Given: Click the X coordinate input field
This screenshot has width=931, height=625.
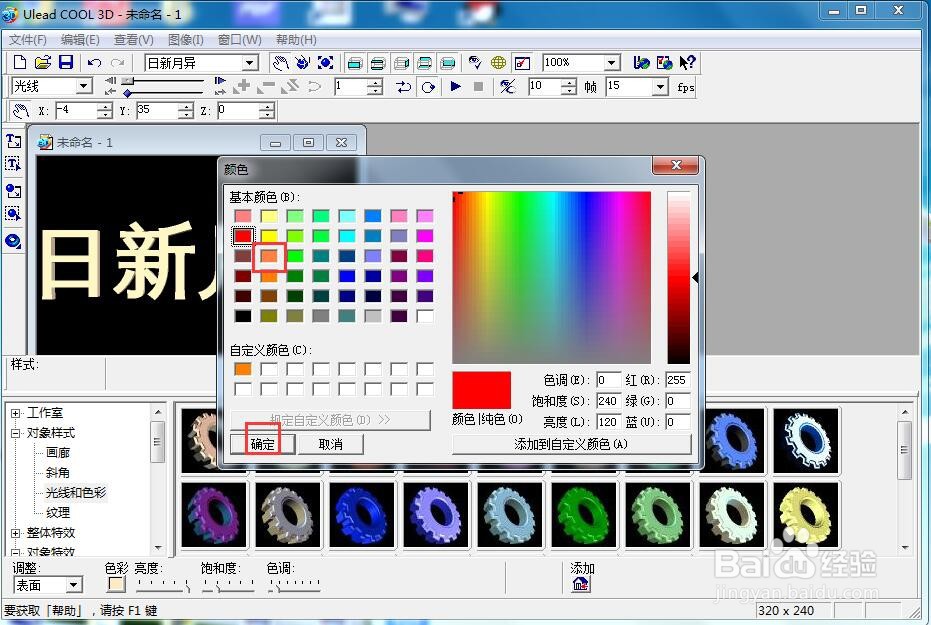Looking at the screenshot, I should (x=77, y=110).
